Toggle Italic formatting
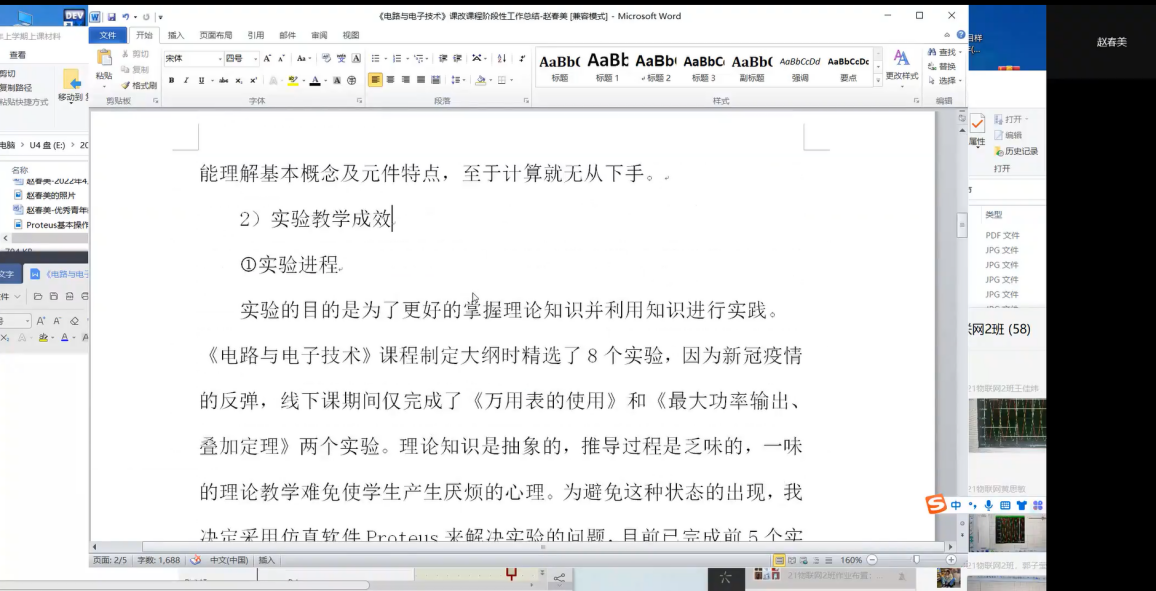Viewport: 1156px width, 591px height. point(186,80)
